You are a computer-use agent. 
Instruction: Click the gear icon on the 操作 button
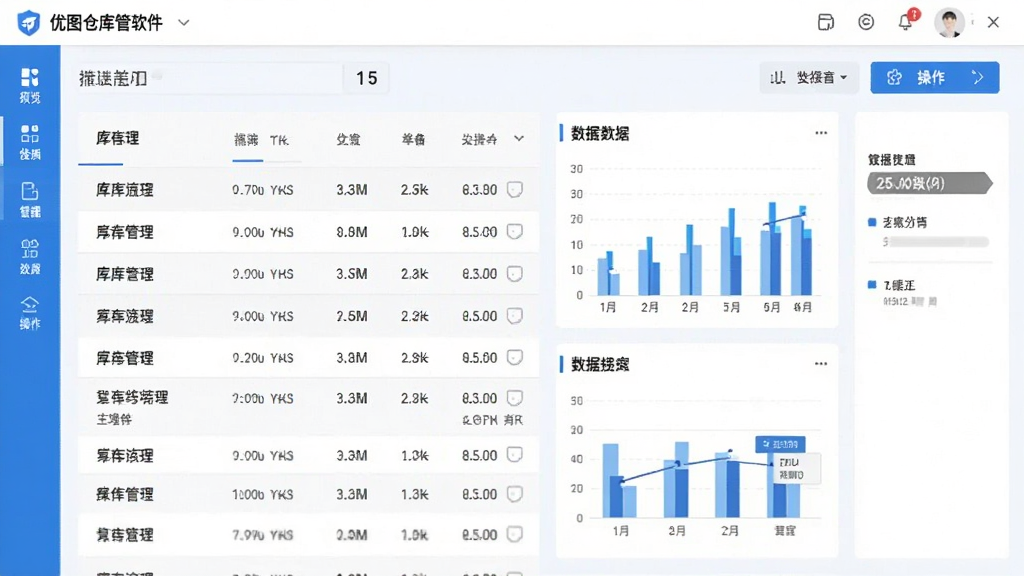click(894, 78)
